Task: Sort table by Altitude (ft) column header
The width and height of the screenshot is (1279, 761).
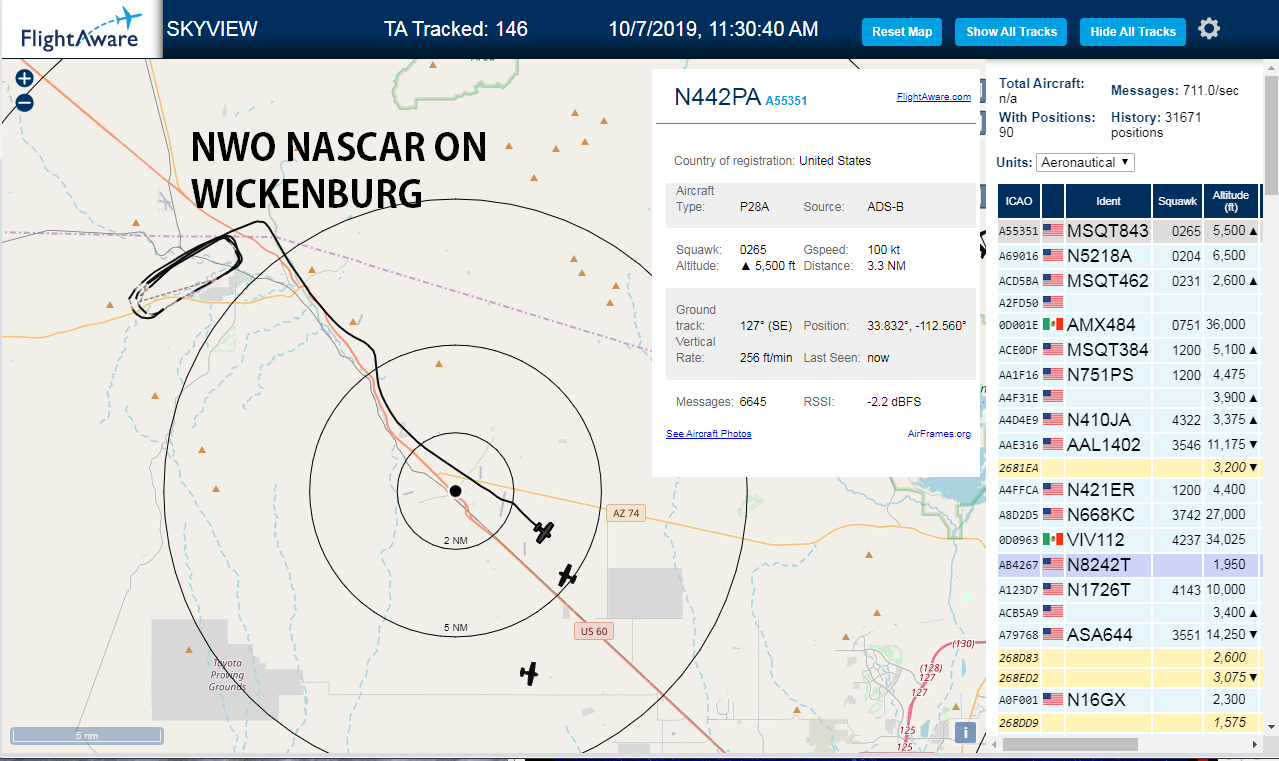Action: 1231,201
